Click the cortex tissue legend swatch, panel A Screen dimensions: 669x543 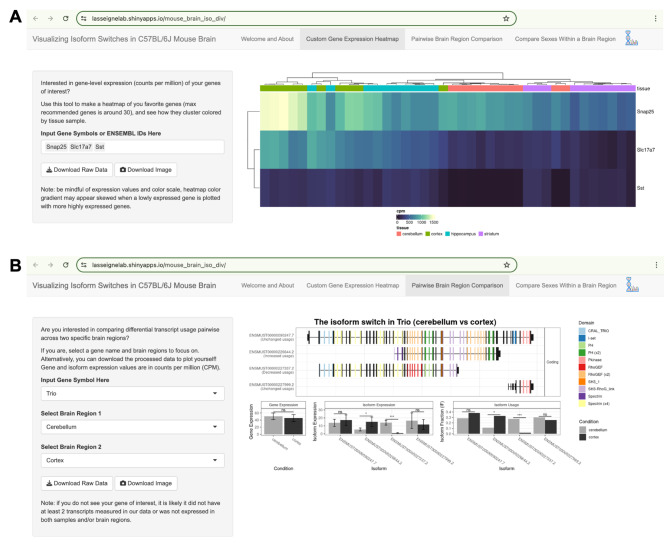(x=428, y=234)
